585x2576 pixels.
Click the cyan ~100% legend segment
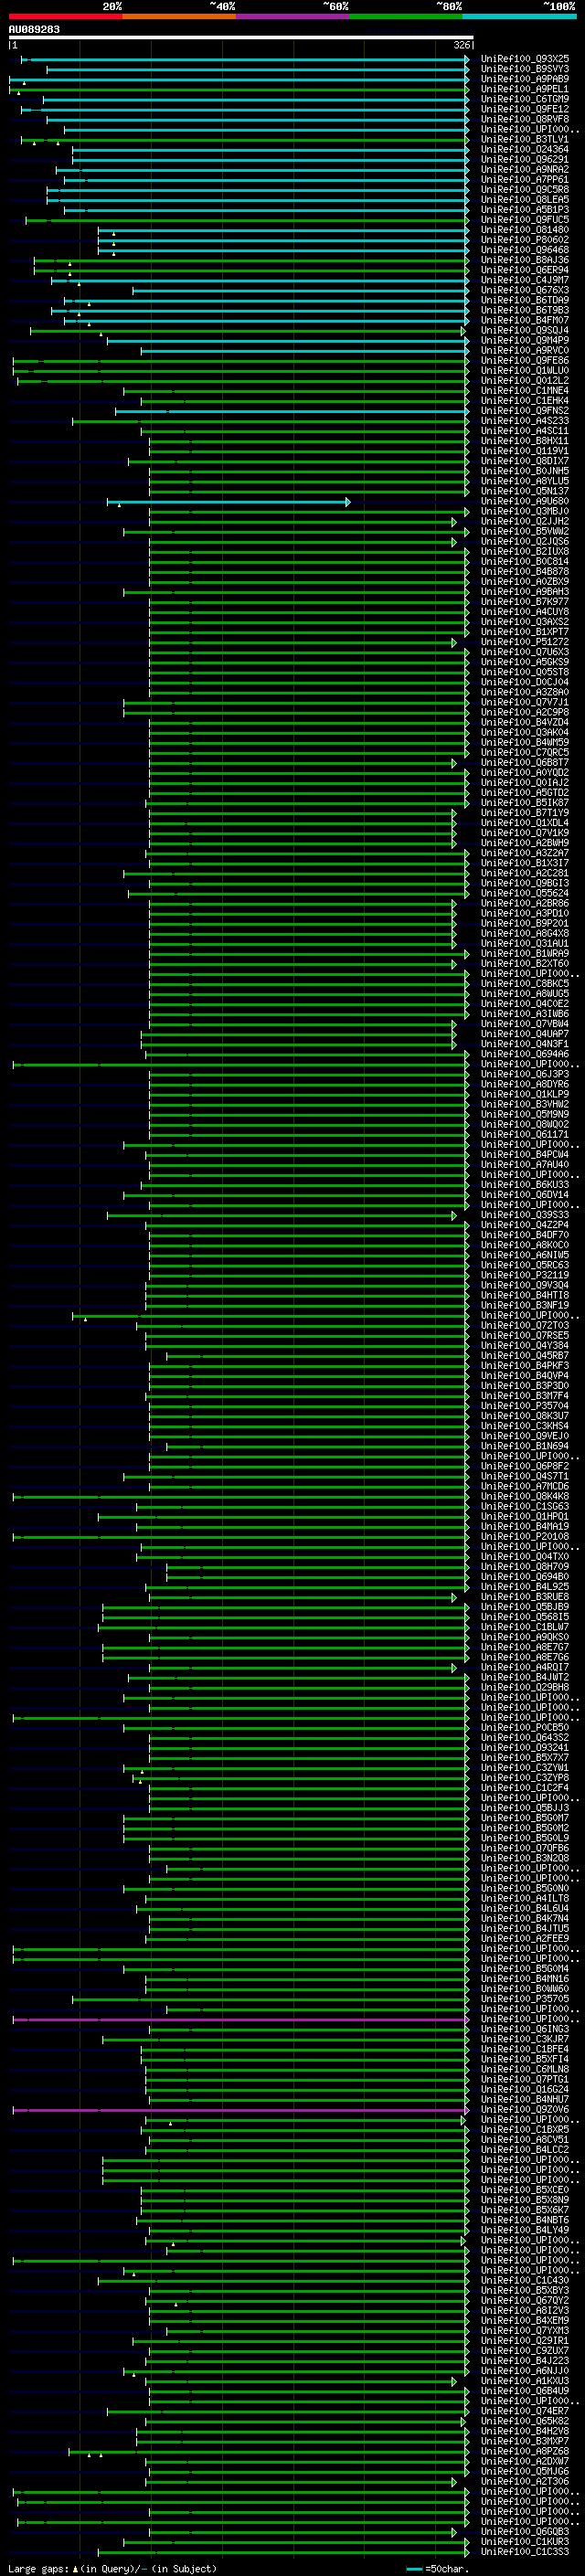pos(519,16)
